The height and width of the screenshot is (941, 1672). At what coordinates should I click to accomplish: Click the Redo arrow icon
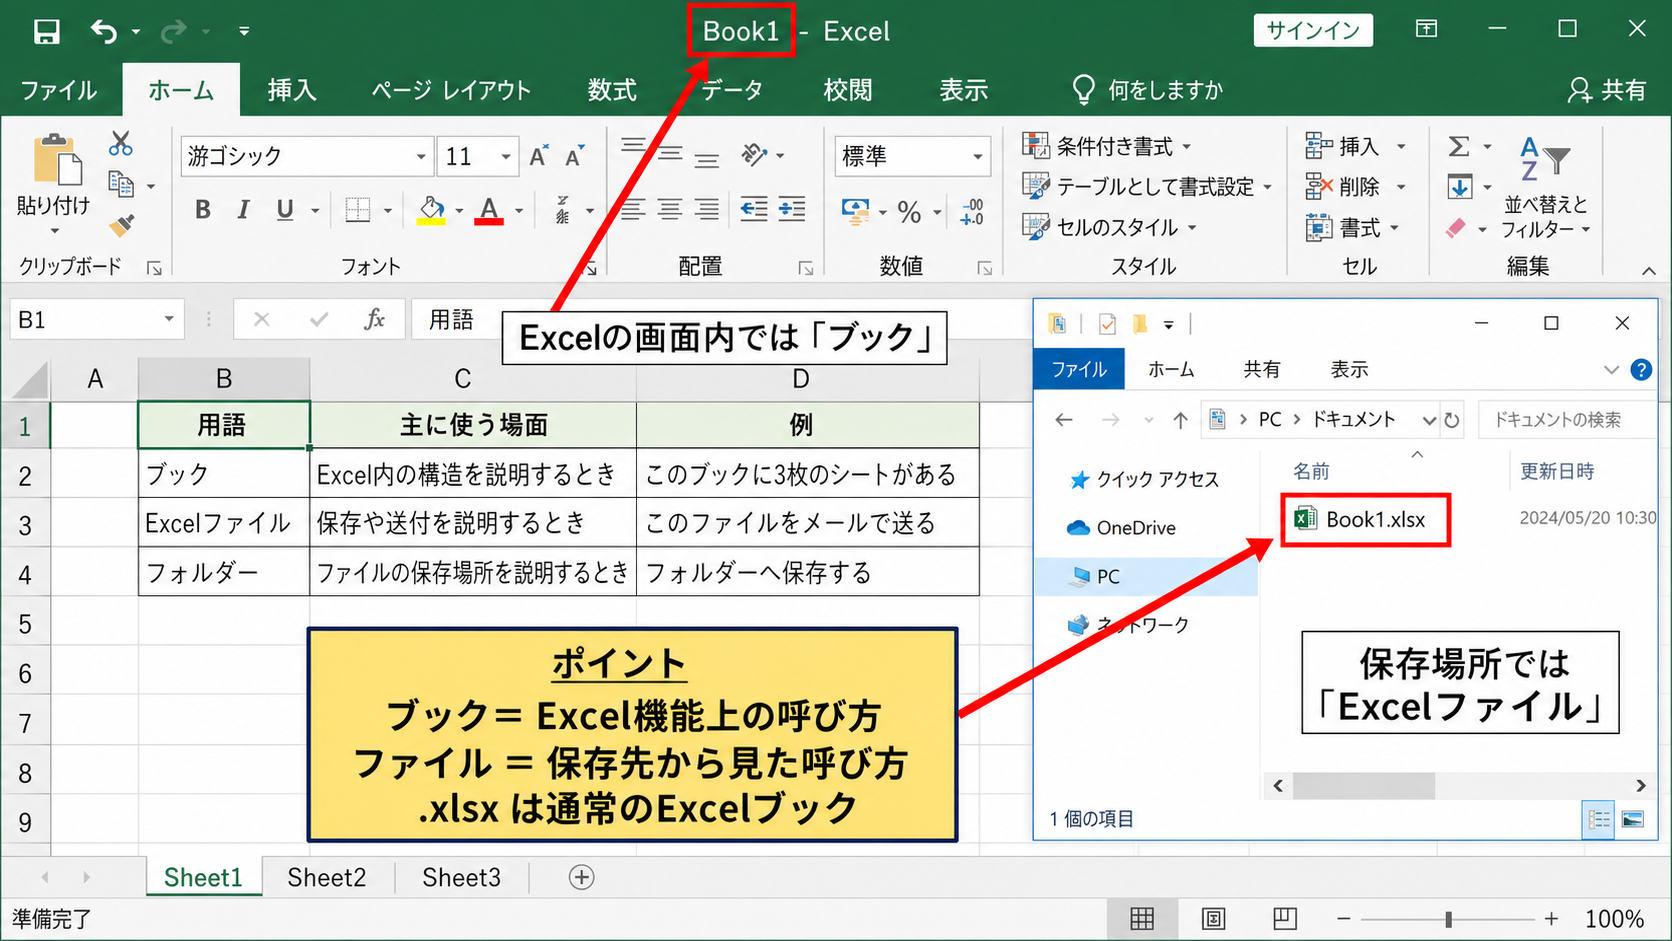coord(173,32)
